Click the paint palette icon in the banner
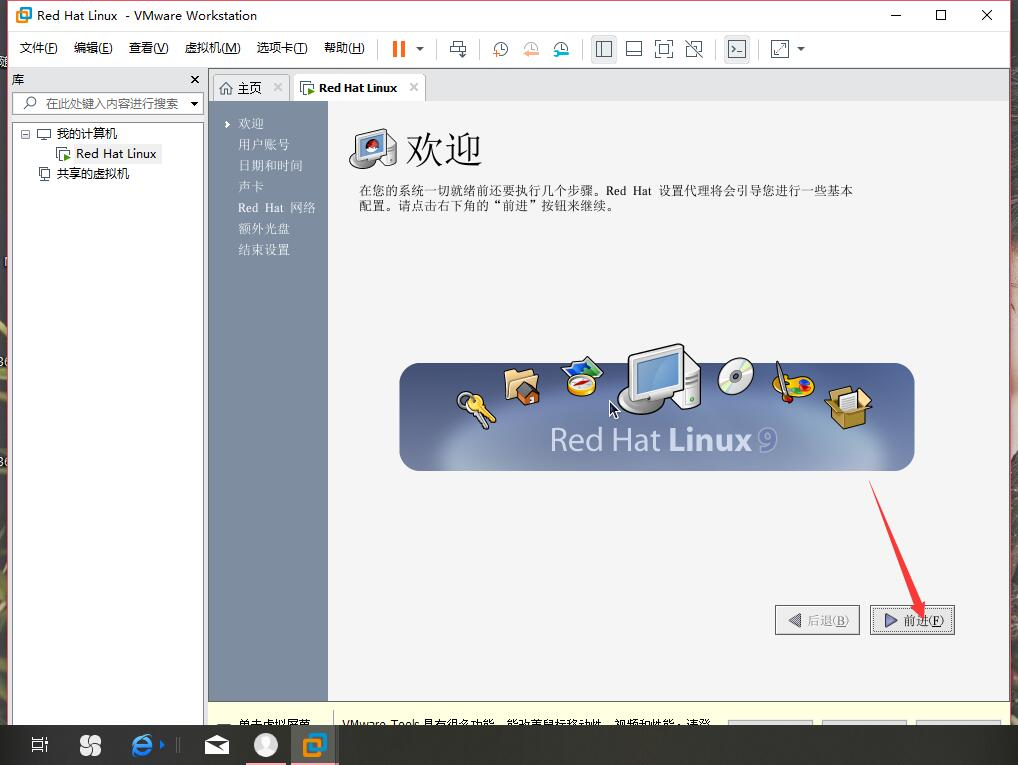Screen dimensions: 1018x765 click(x=791, y=383)
